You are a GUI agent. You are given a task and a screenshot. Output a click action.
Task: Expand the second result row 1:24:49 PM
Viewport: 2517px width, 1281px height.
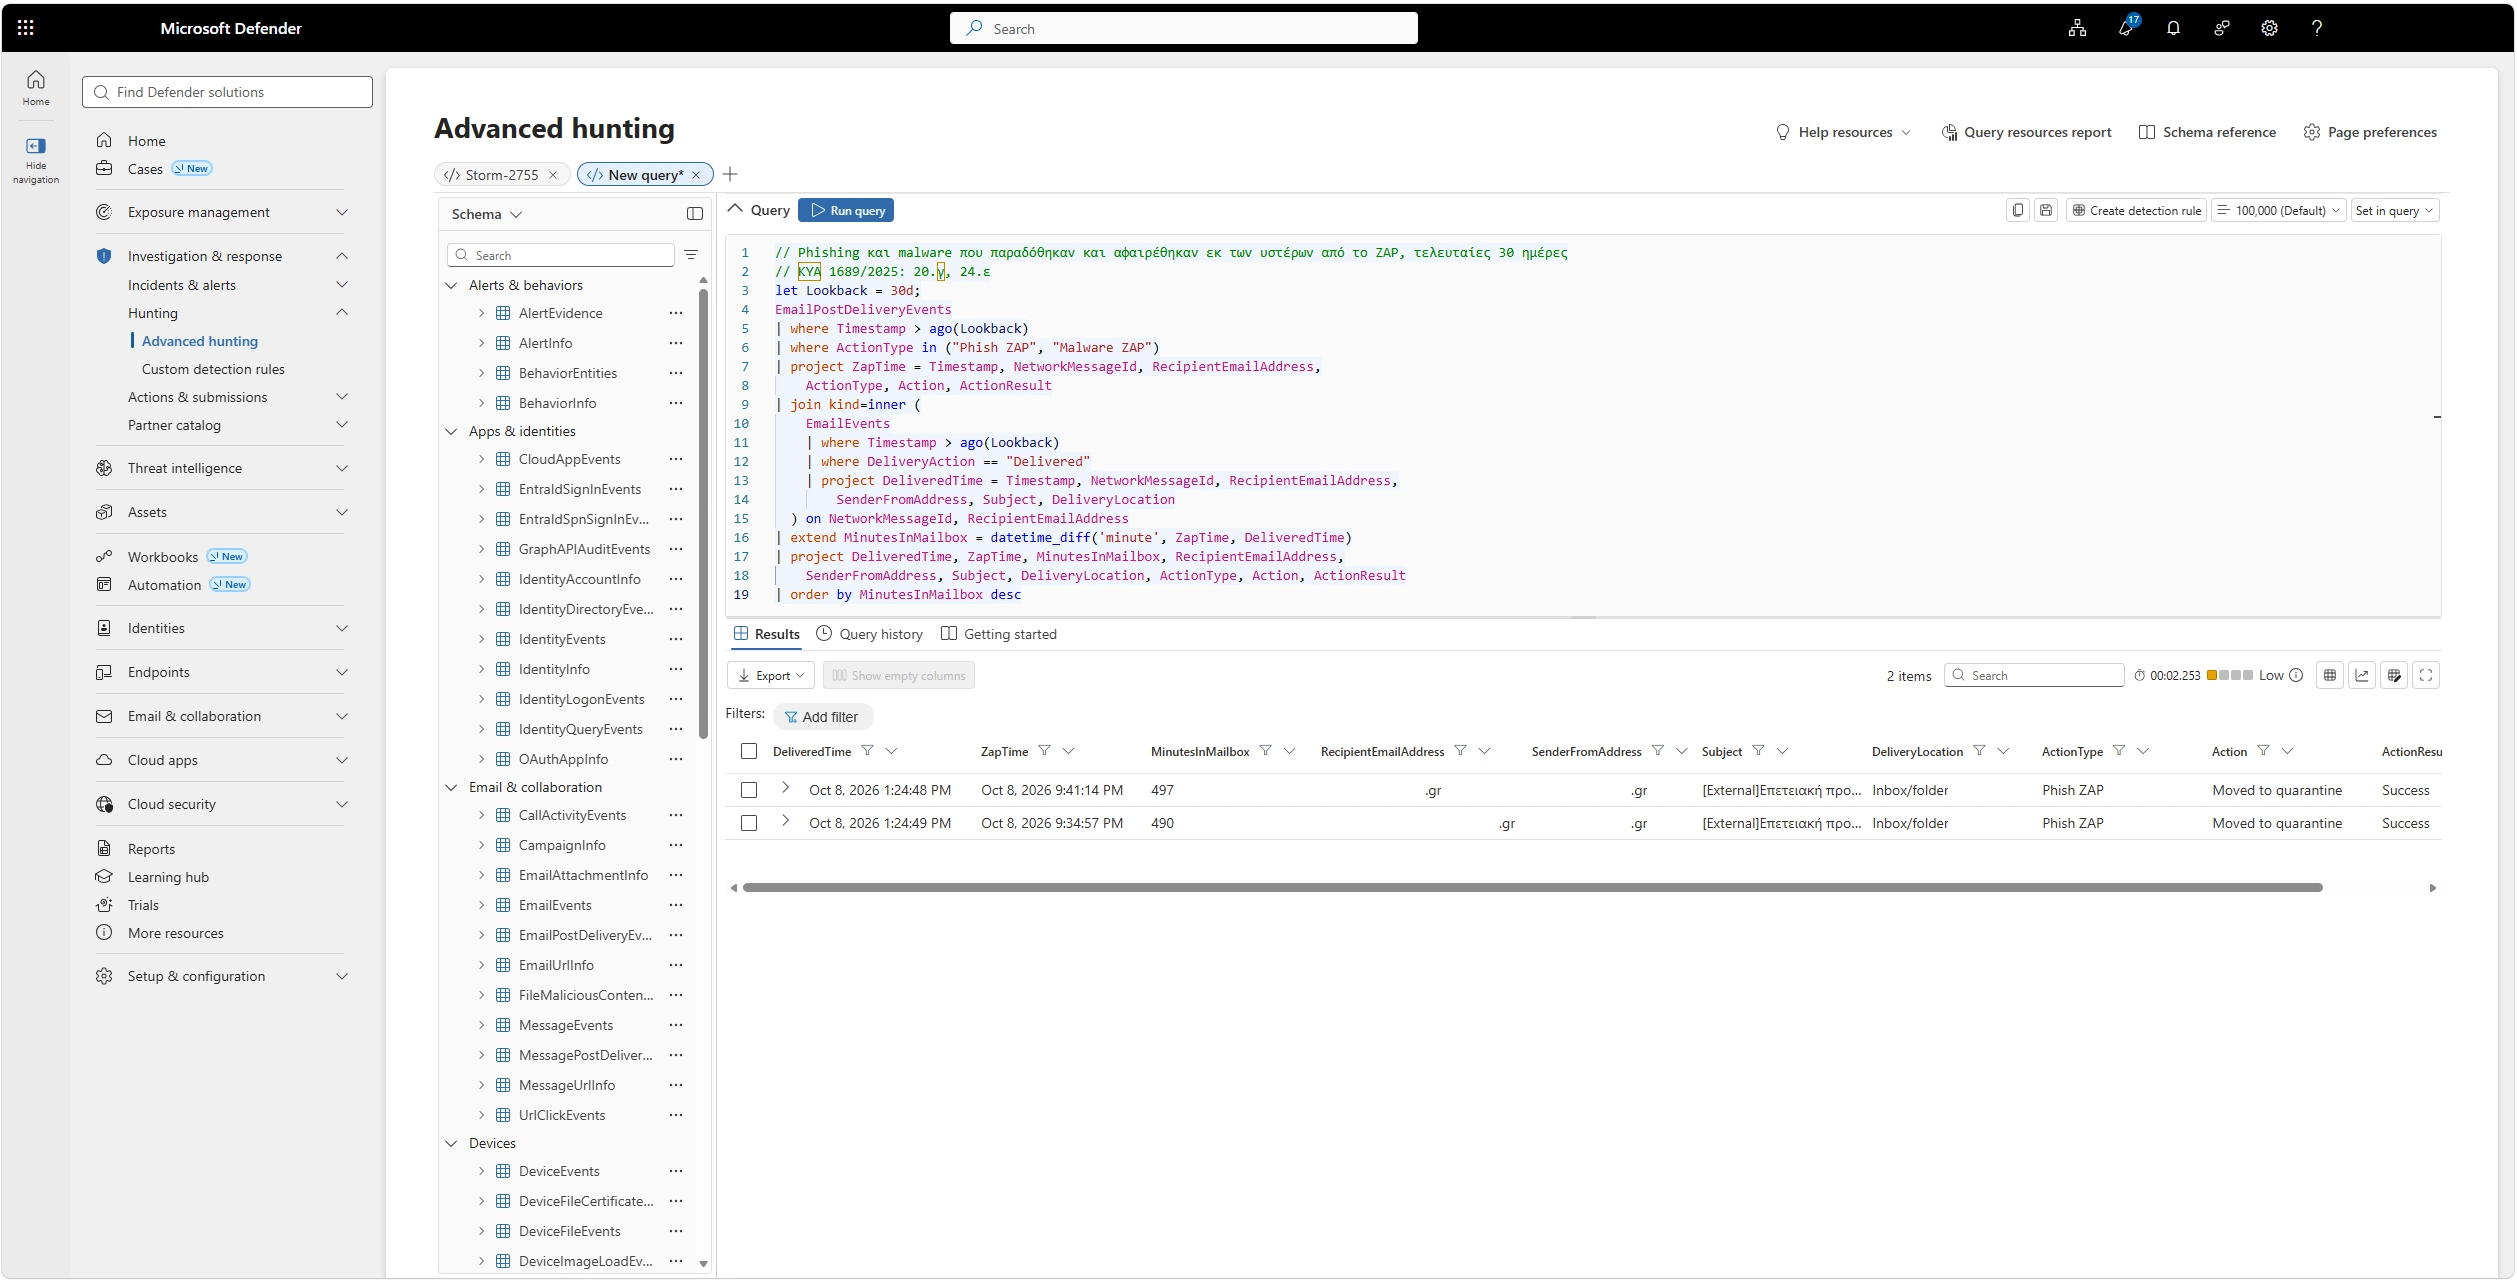coord(785,822)
